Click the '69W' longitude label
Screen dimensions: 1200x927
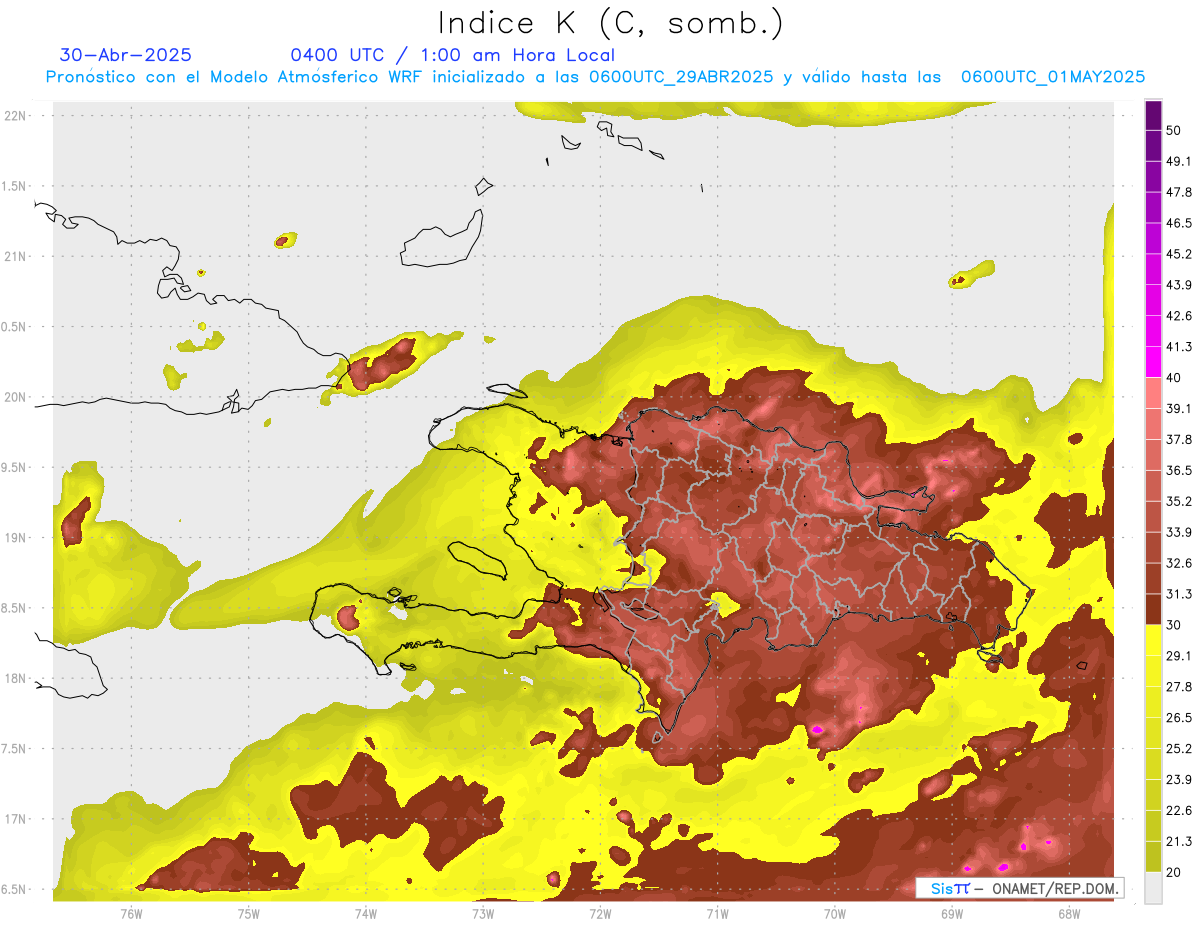click(952, 913)
